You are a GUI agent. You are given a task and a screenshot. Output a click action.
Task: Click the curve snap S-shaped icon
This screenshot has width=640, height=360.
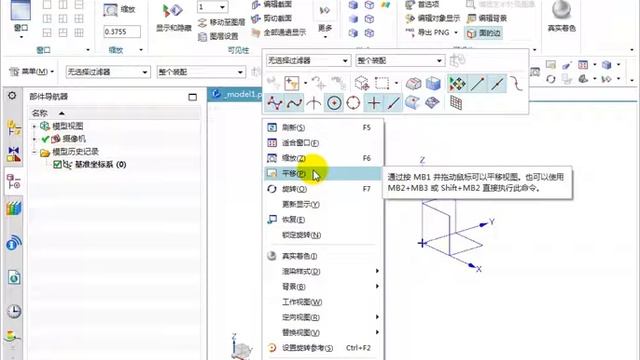(x=516, y=83)
